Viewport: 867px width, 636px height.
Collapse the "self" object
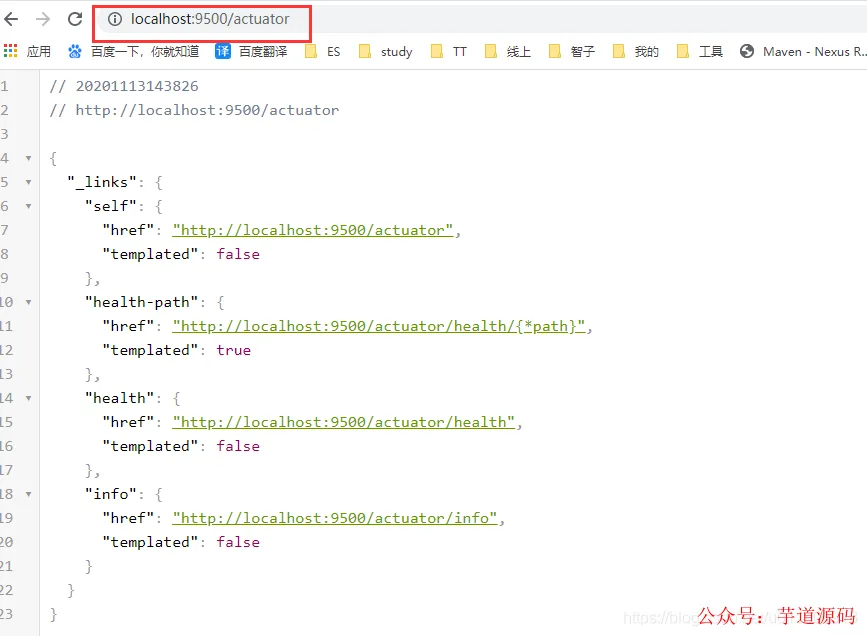point(28,206)
